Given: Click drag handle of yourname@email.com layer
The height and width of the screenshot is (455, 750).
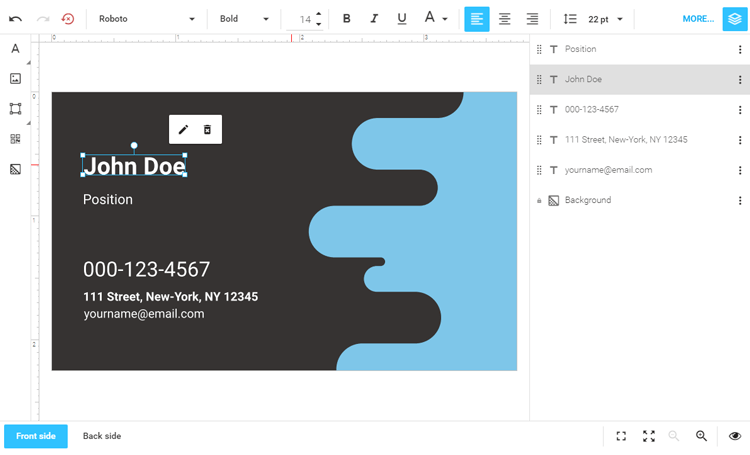Looking at the screenshot, I should point(539,170).
